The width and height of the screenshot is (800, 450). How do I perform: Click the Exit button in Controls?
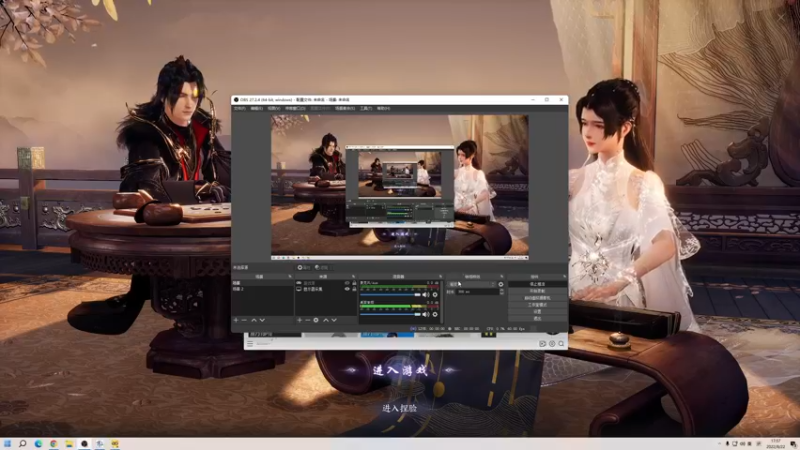(x=537, y=318)
